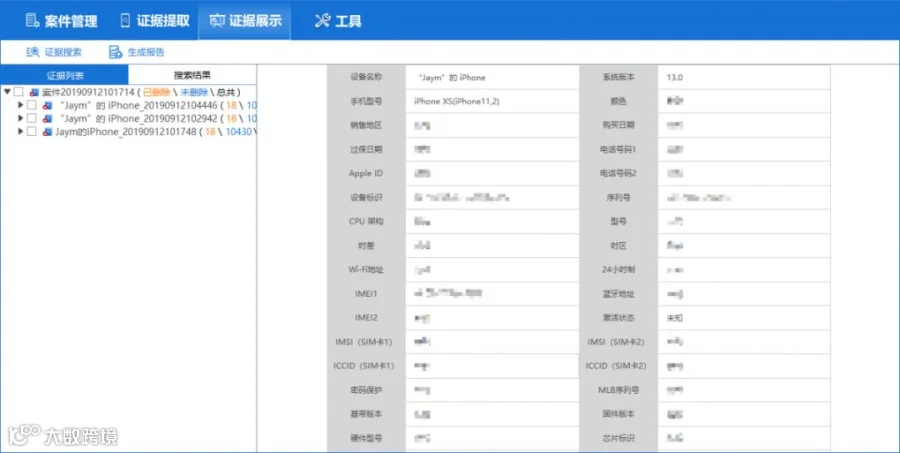Click the Apple ID label cell
Image resolution: width=900 pixels, height=453 pixels.
(x=366, y=173)
